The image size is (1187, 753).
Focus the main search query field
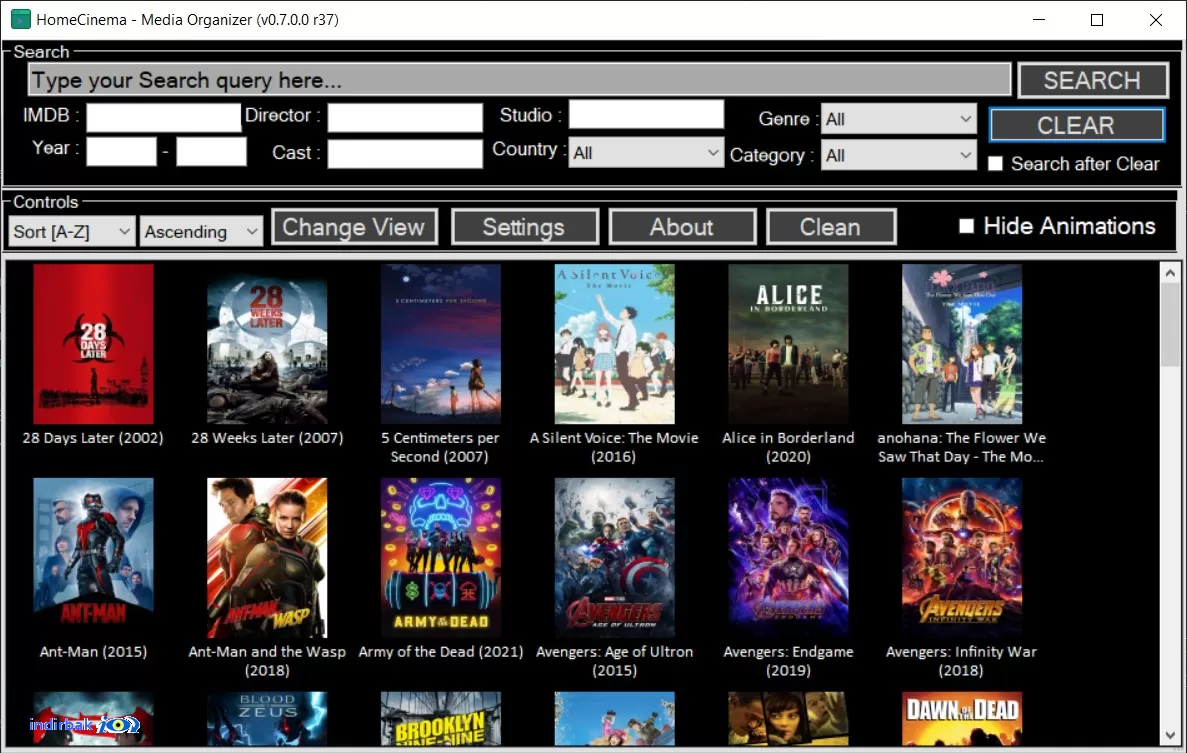click(519, 79)
